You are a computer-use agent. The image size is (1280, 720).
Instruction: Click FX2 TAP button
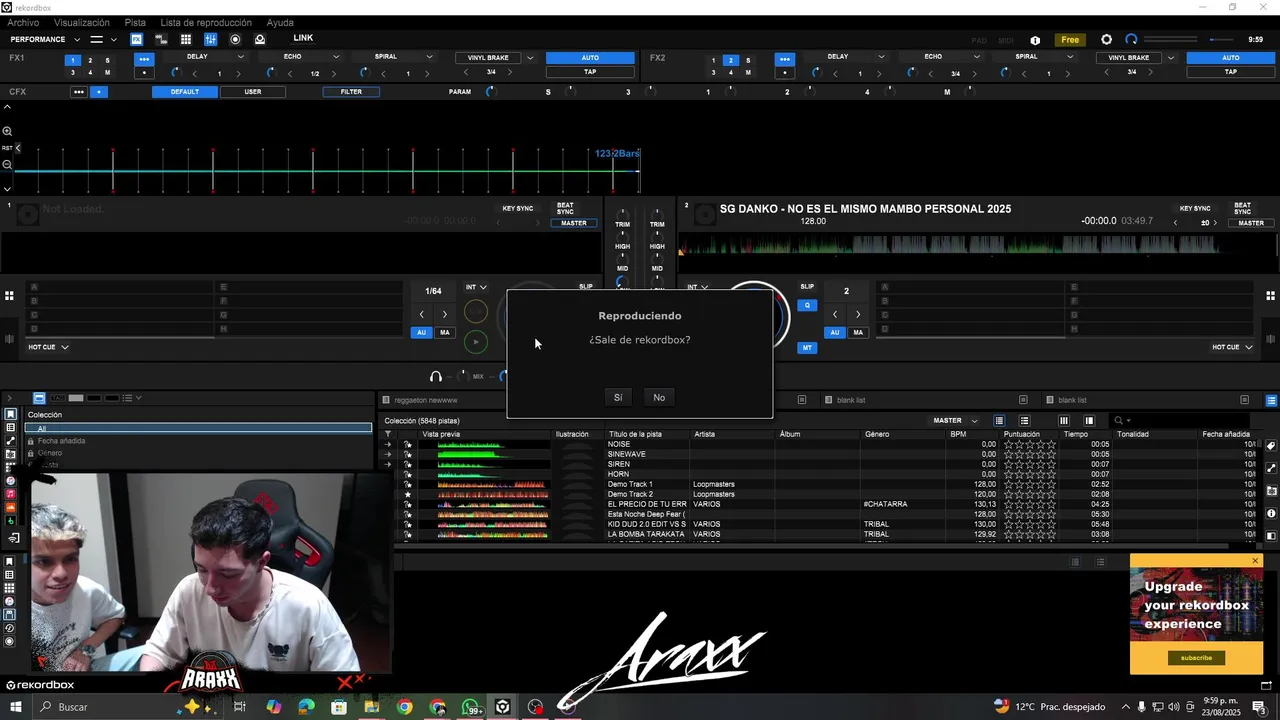(x=1231, y=72)
